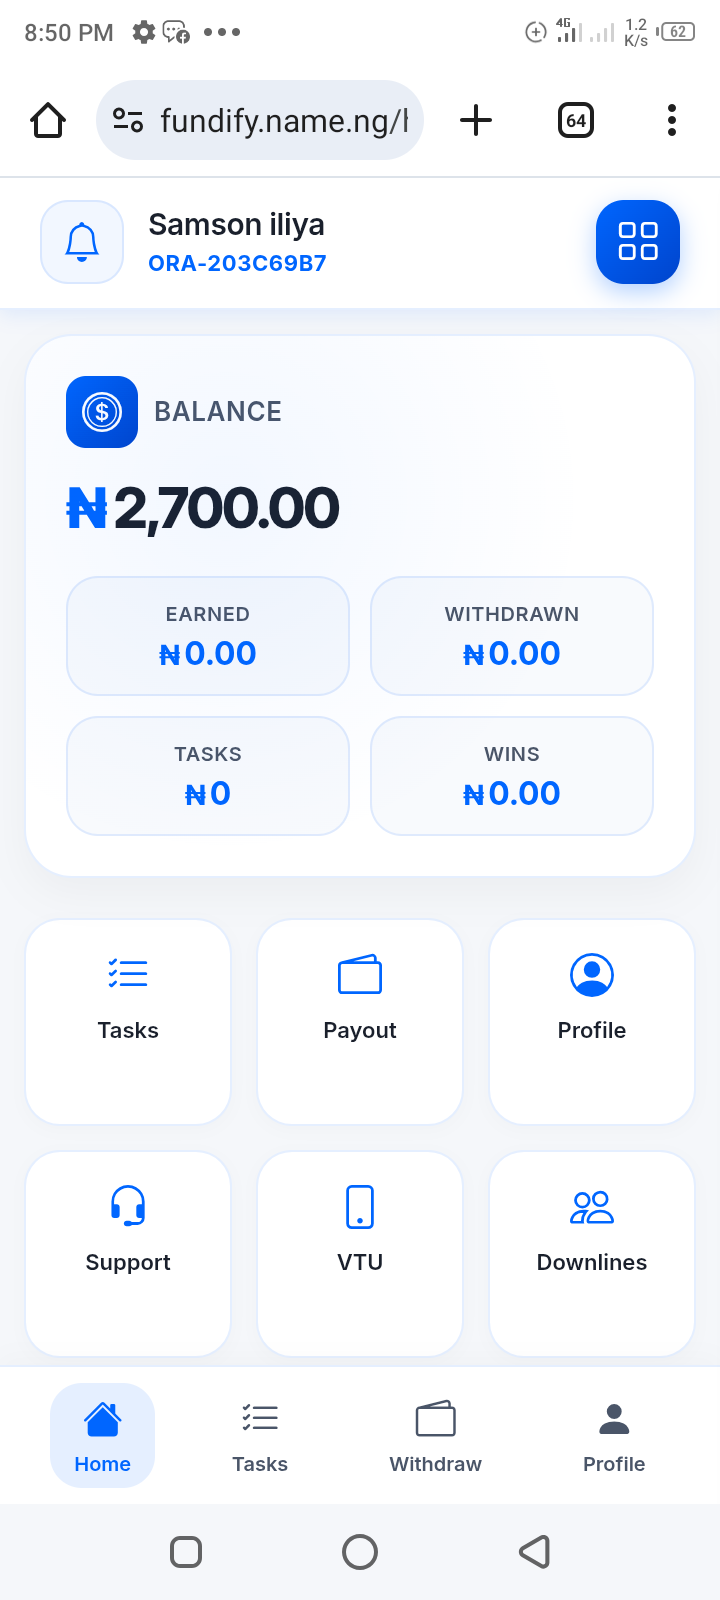
Task: Go to the Withdraw bottom tab
Action: coord(435,1436)
